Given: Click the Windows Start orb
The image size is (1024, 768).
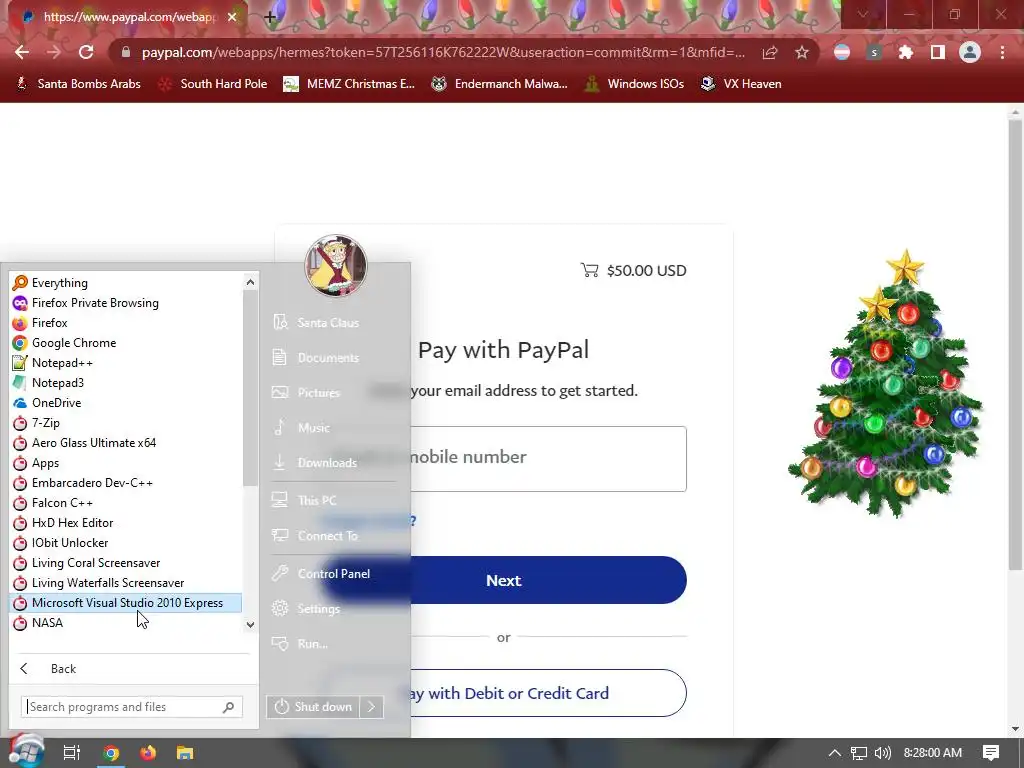Looking at the screenshot, I should click(25, 752).
